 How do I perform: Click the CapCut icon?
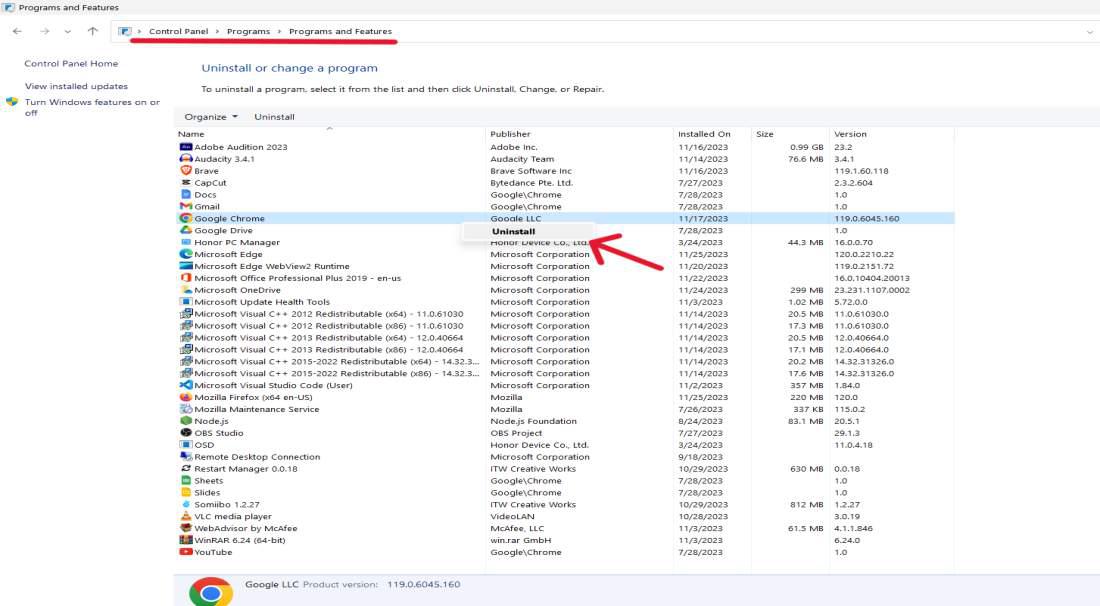pyautogui.click(x=186, y=183)
